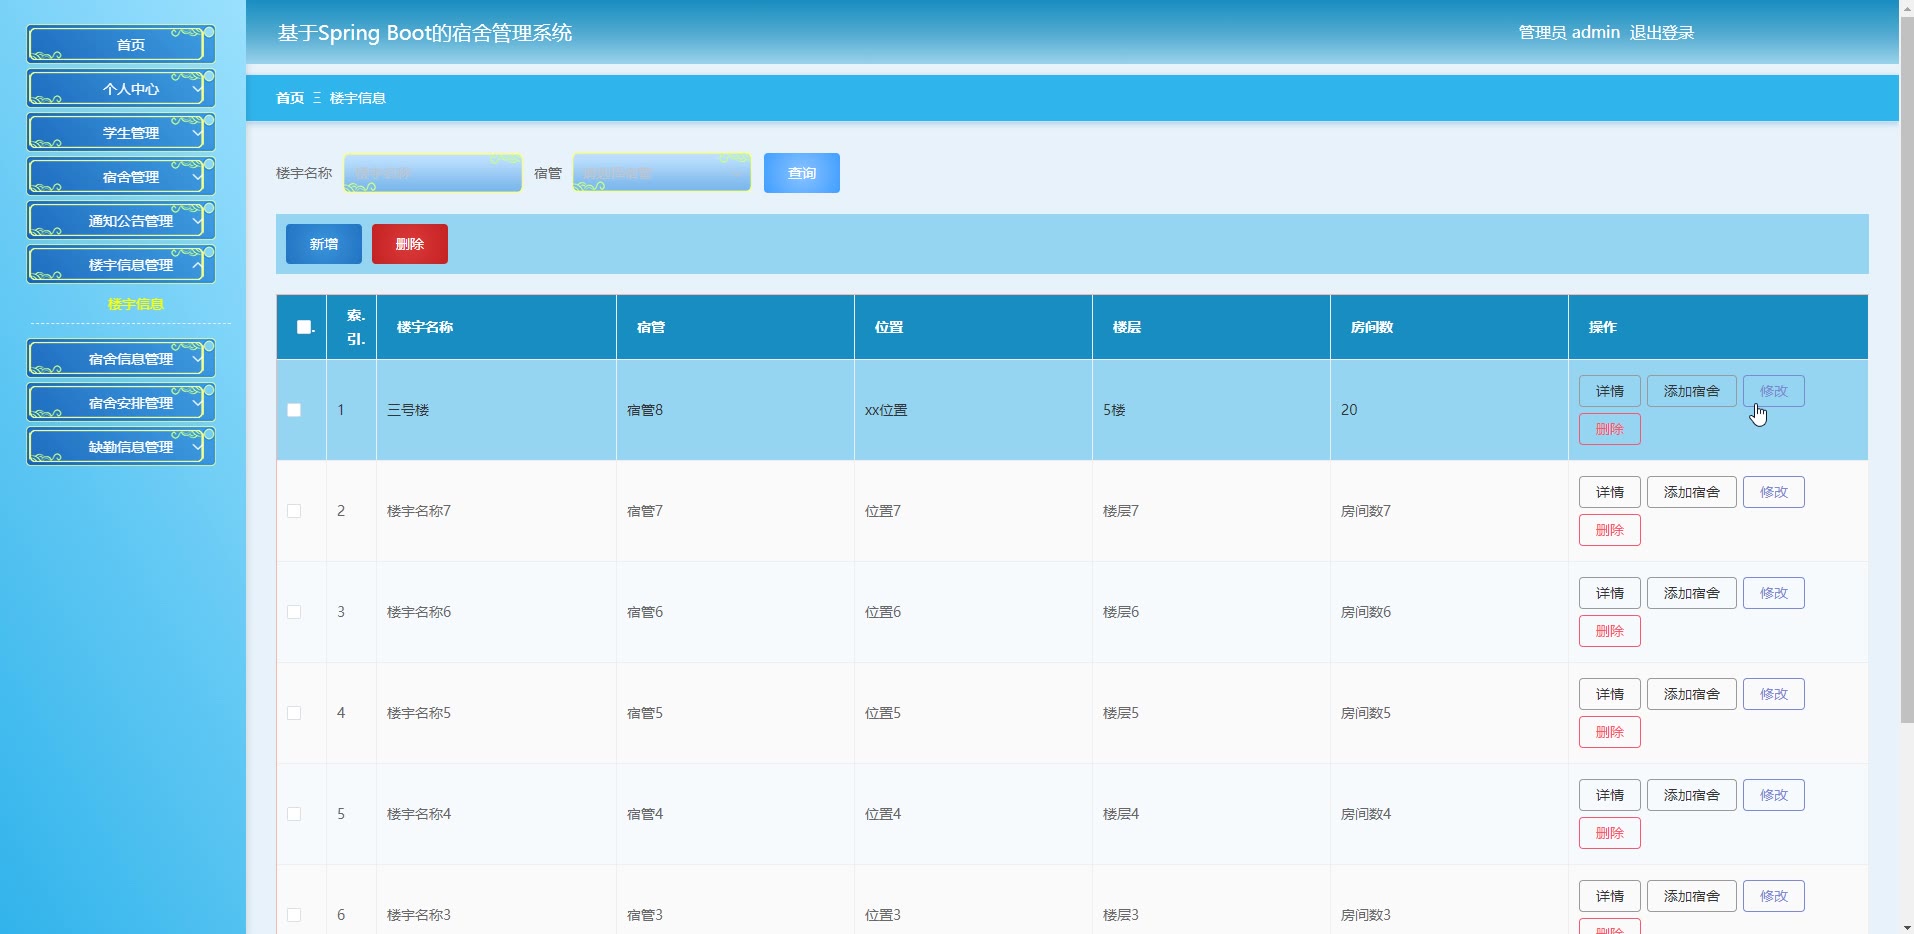Collapse the 楼宇信息管理 sidebar menu
Screen dimensions: 1914x934
coord(121,265)
